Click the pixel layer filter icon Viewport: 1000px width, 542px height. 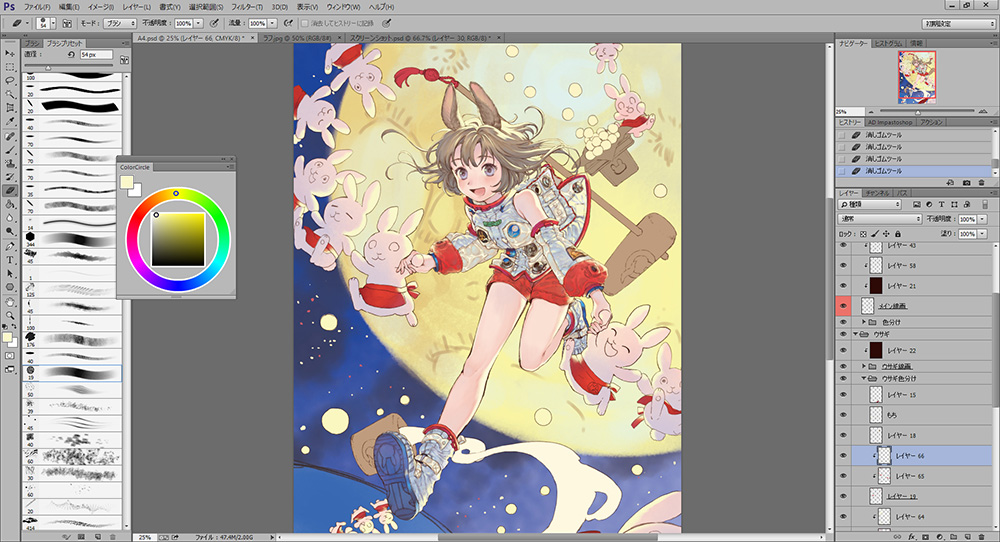[916, 204]
